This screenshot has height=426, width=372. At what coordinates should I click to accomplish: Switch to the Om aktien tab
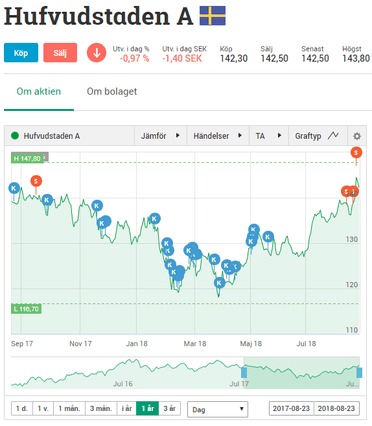39,91
